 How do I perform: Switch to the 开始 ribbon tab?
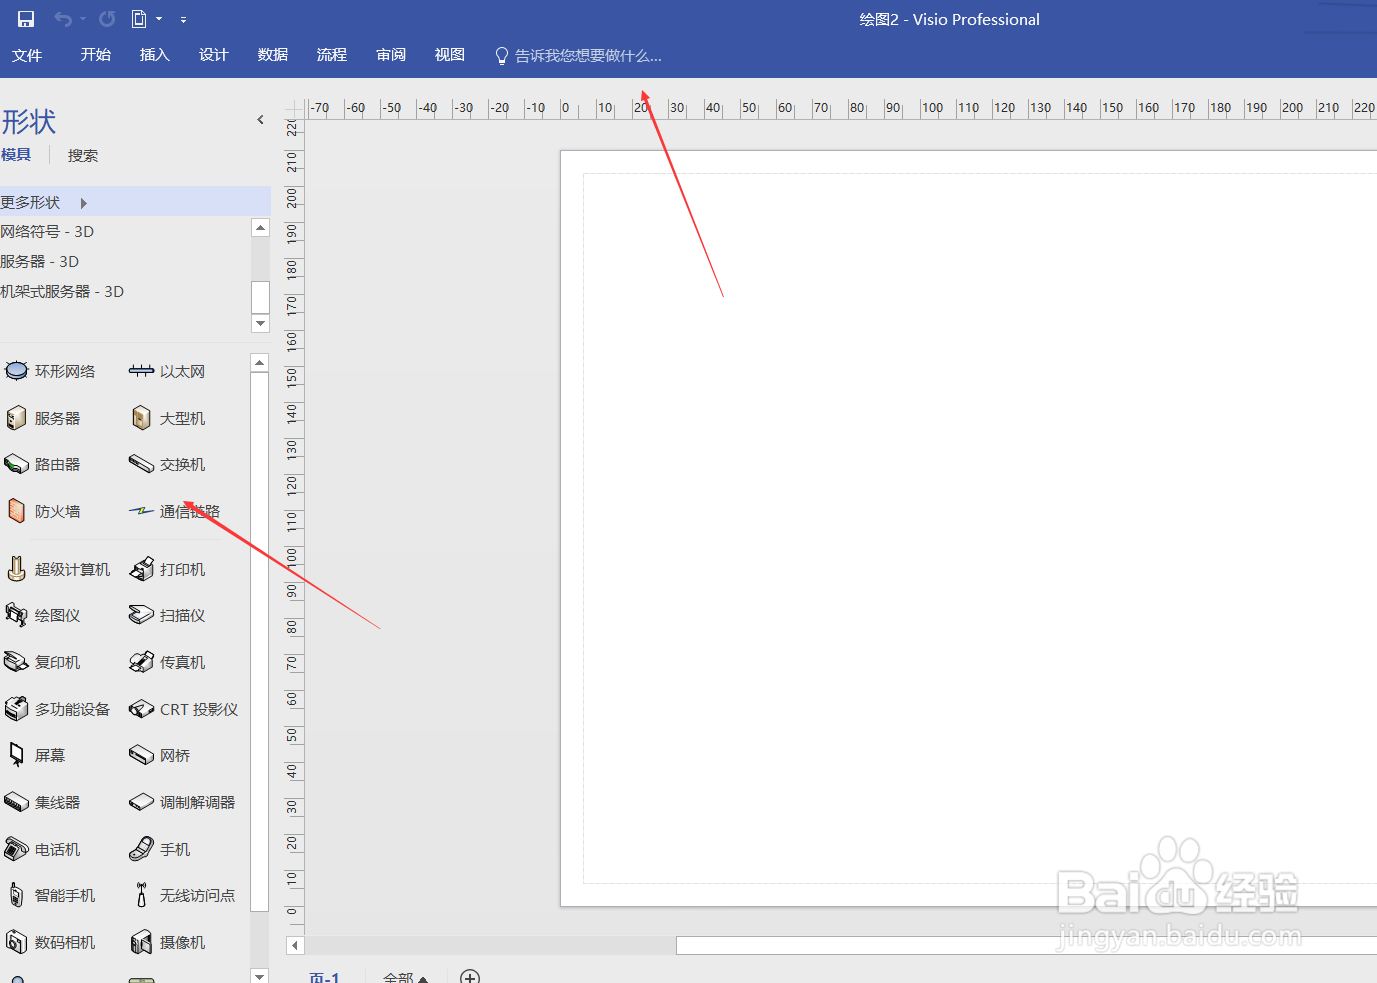(x=96, y=55)
